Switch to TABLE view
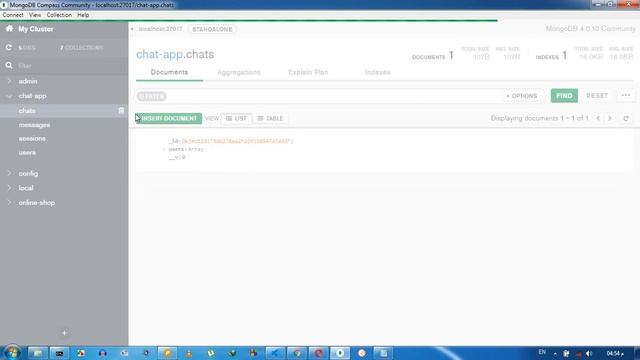 (270, 118)
